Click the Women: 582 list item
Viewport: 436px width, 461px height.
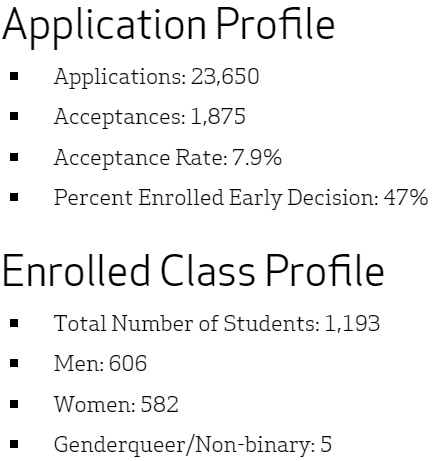pyautogui.click(x=116, y=404)
